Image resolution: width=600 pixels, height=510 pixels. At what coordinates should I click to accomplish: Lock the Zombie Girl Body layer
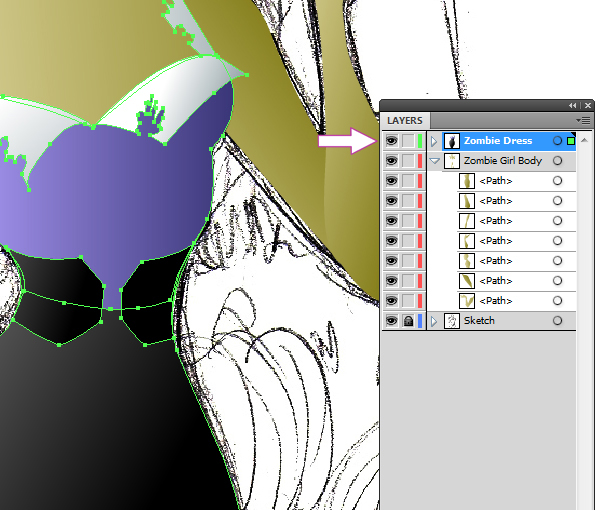coord(408,161)
